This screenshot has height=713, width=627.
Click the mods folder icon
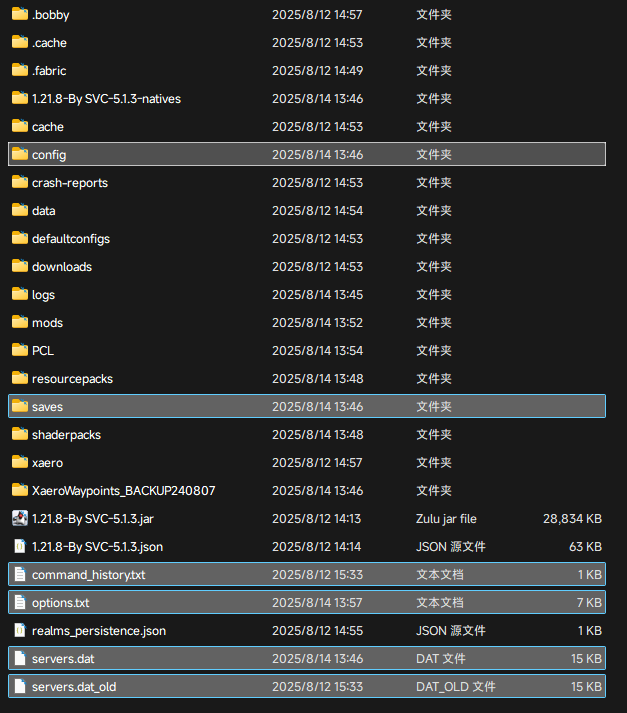coord(20,323)
